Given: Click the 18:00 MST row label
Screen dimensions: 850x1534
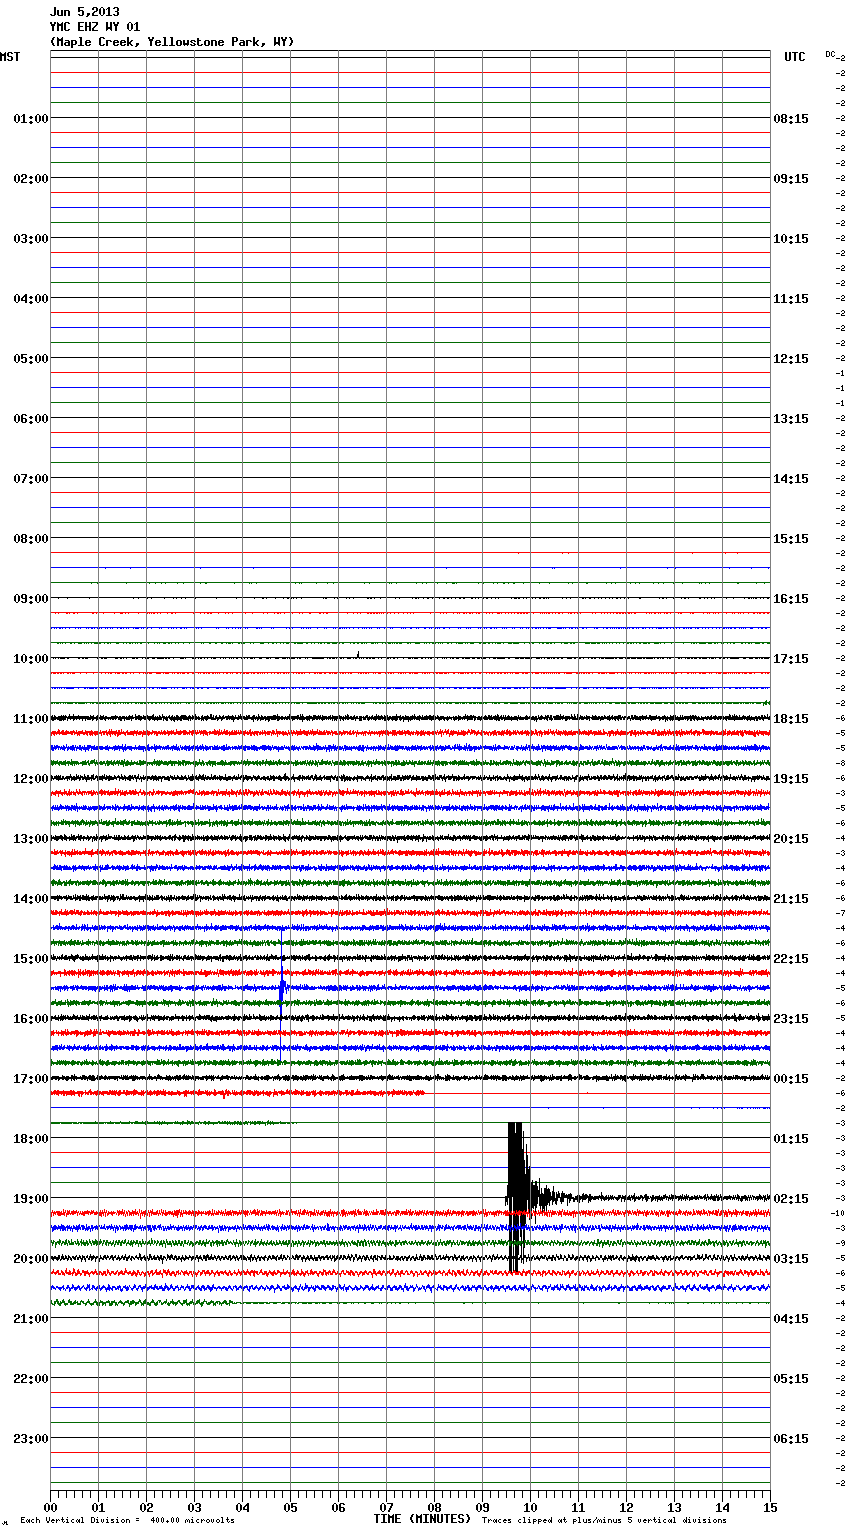Looking at the screenshot, I should [30, 1138].
